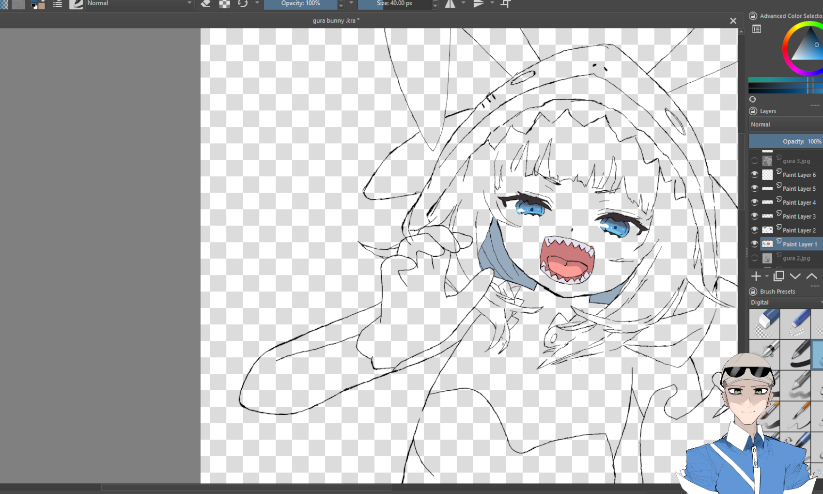
Task: Select the highlighted blue brush preset
Action: click(818, 354)
